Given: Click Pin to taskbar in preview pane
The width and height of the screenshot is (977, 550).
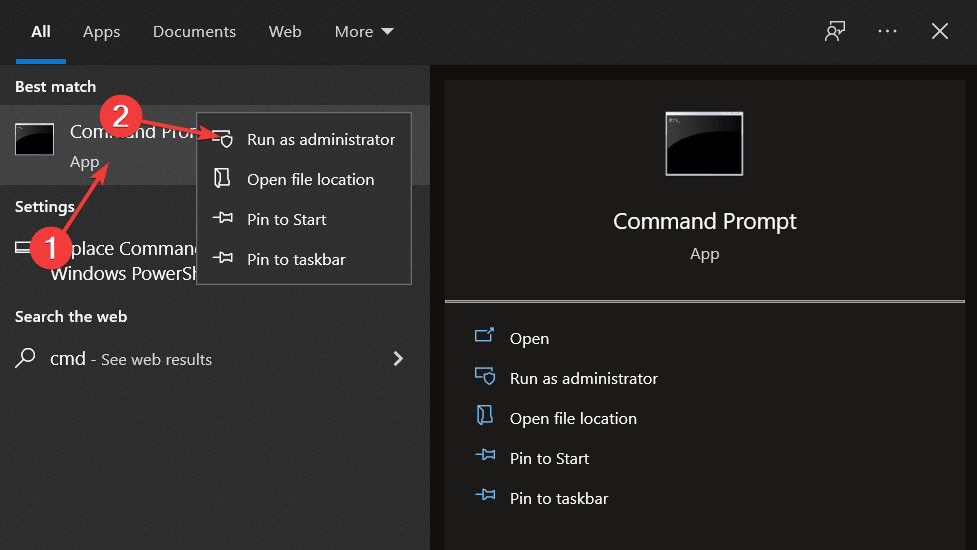Looking at the screenshot, I should [559, 498].
